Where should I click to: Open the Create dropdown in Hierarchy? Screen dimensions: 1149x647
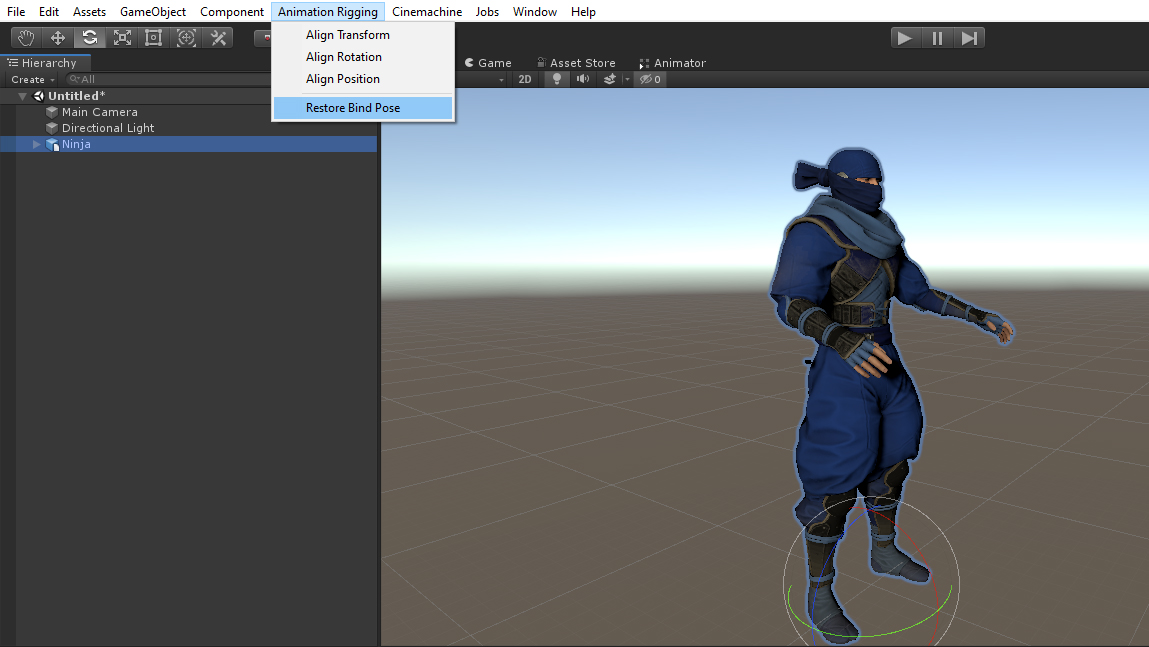coord(32,79)
